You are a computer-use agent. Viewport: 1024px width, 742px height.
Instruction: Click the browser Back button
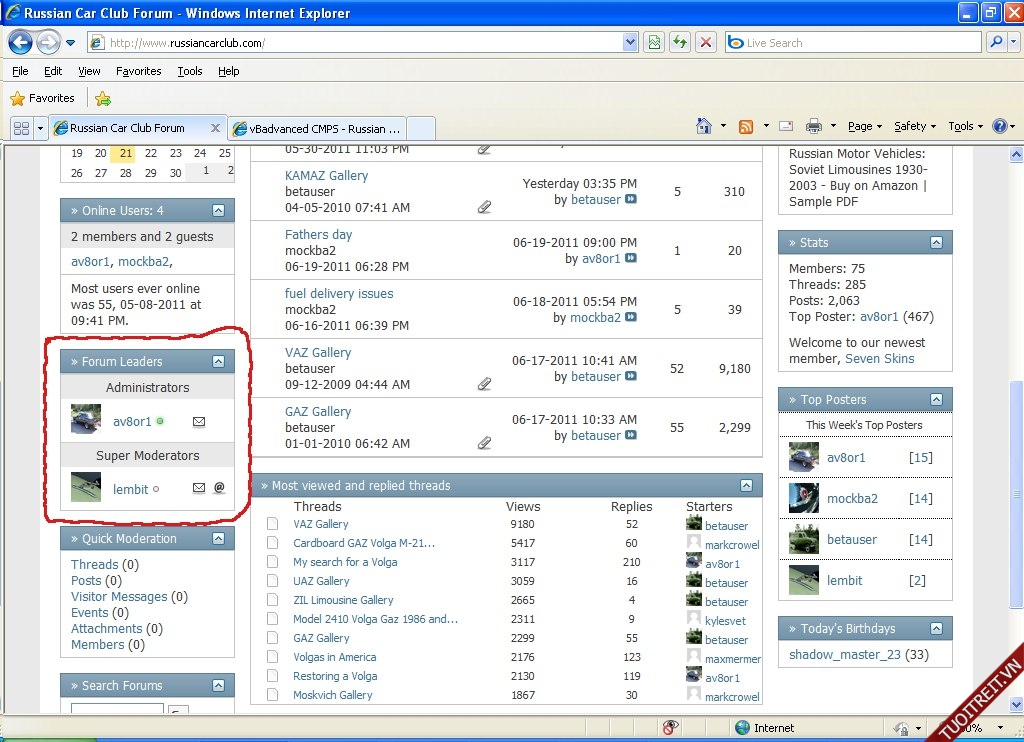point(20,43)
